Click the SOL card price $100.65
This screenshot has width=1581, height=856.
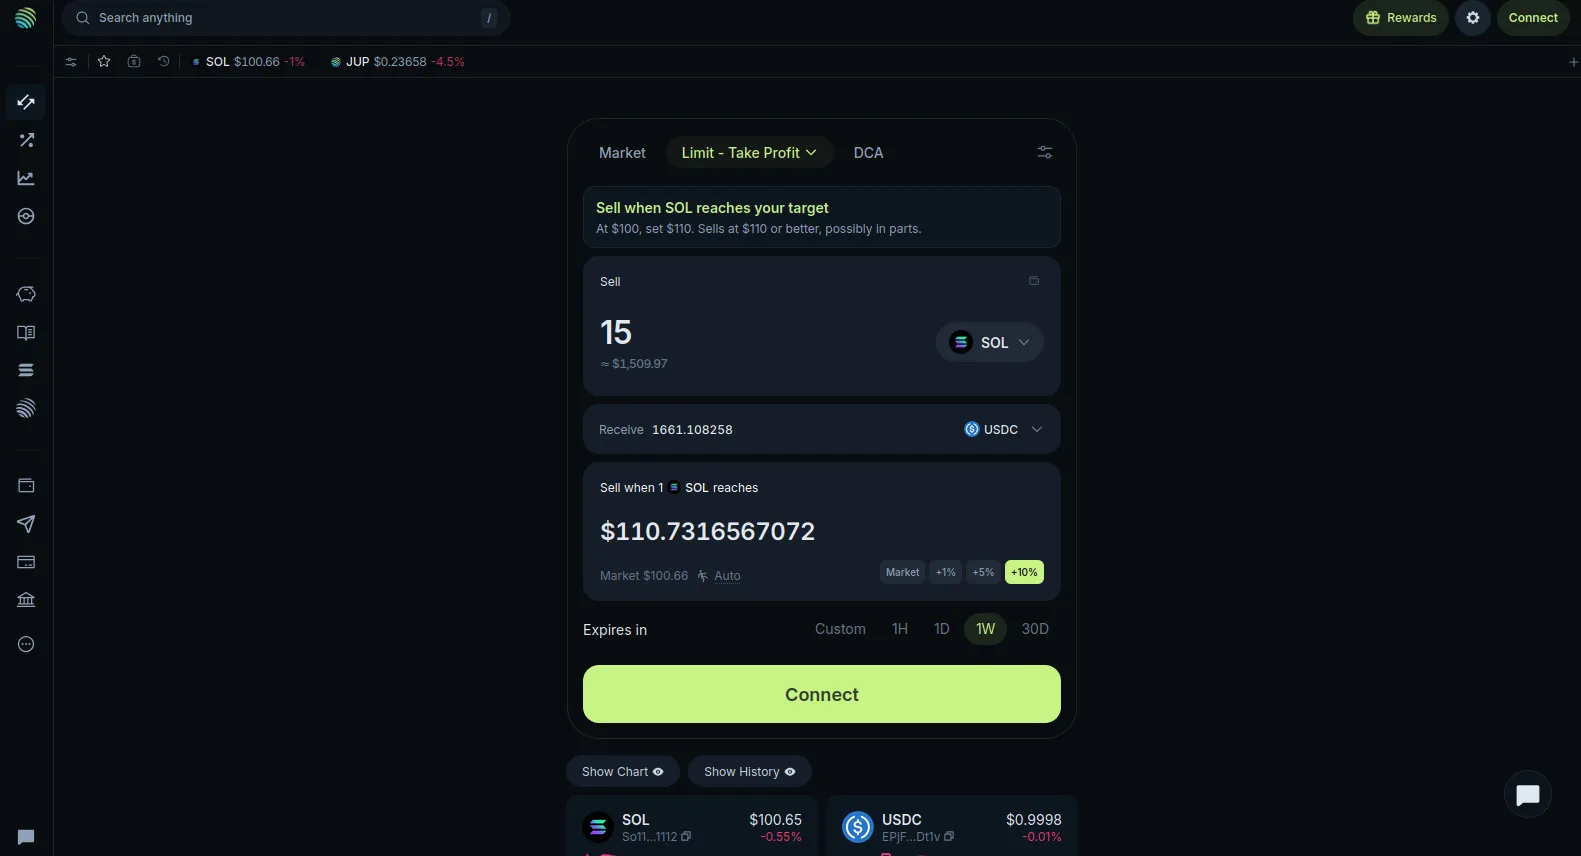coord(775,820)
